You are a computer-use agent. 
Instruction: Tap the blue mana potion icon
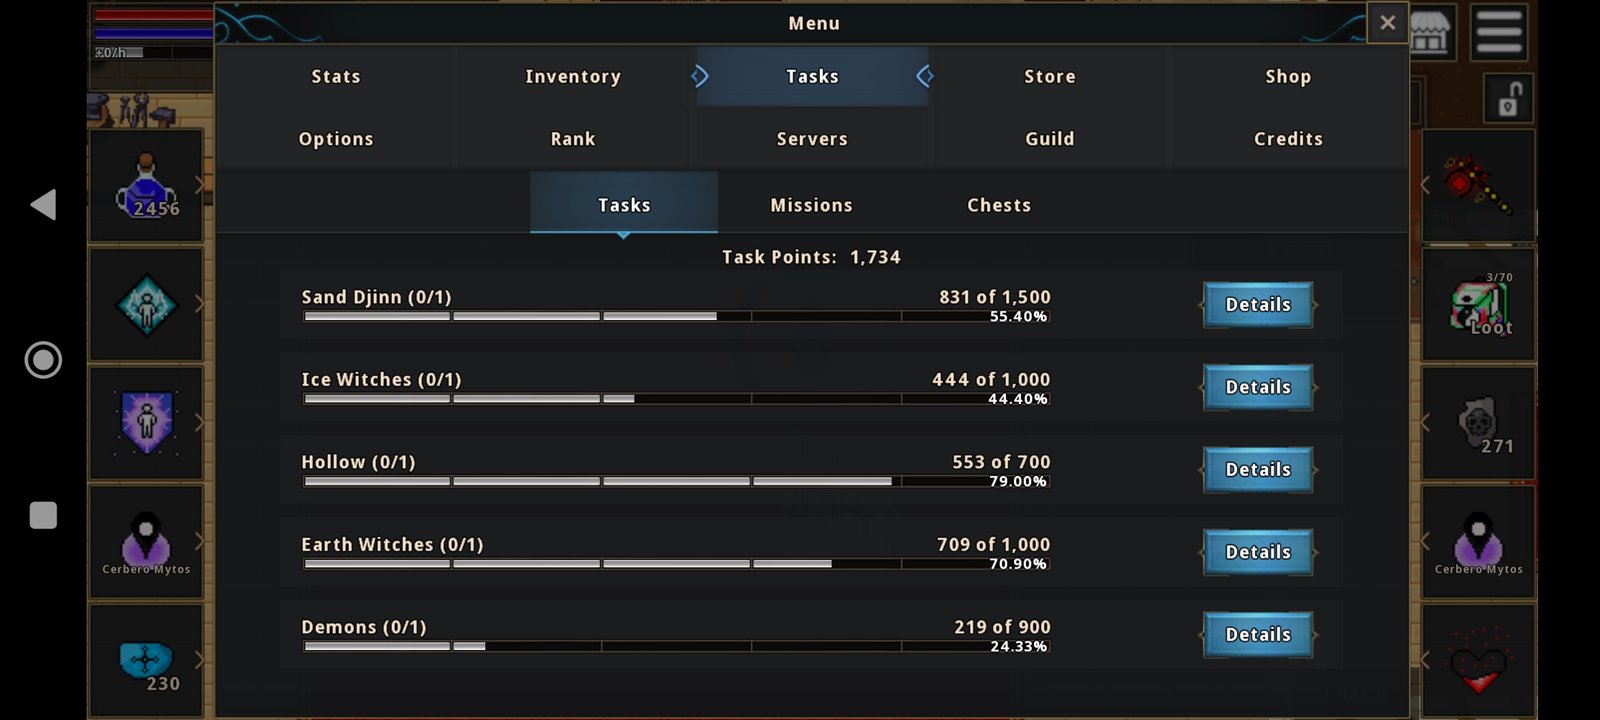click(x=146, y=186)
